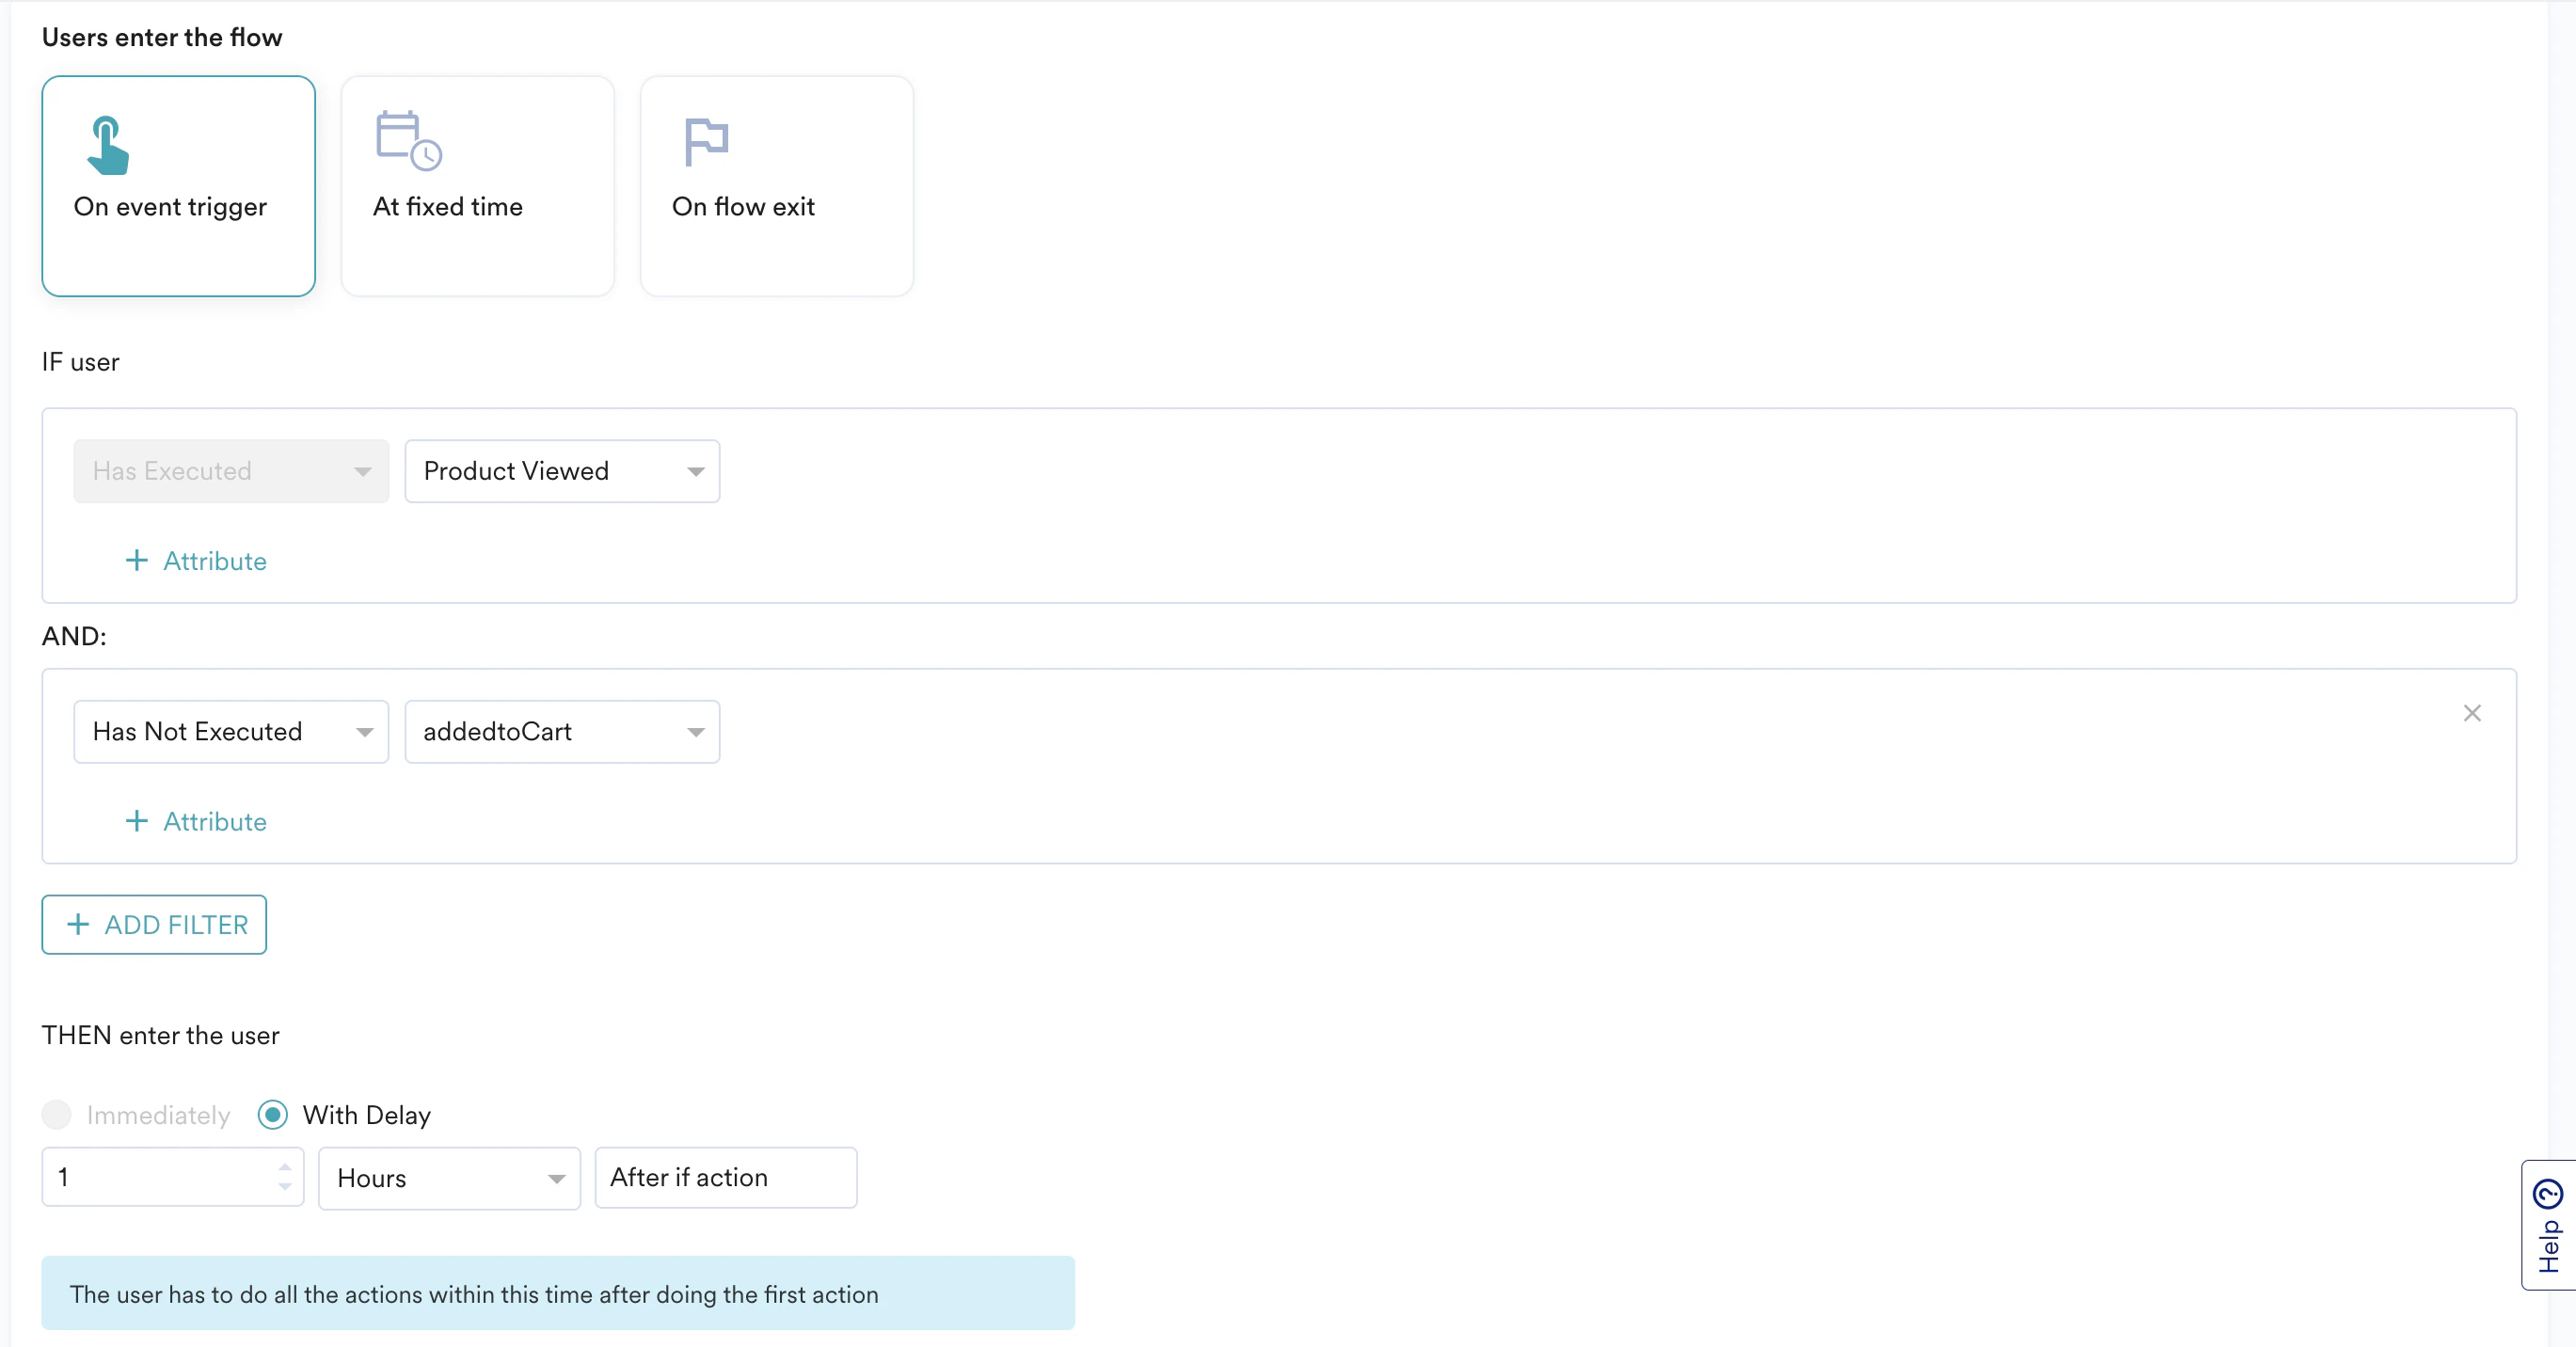Screen dimensions: 2576x1347
Task: Click plus icon beside first Attribute link
Action: (137, 561)
